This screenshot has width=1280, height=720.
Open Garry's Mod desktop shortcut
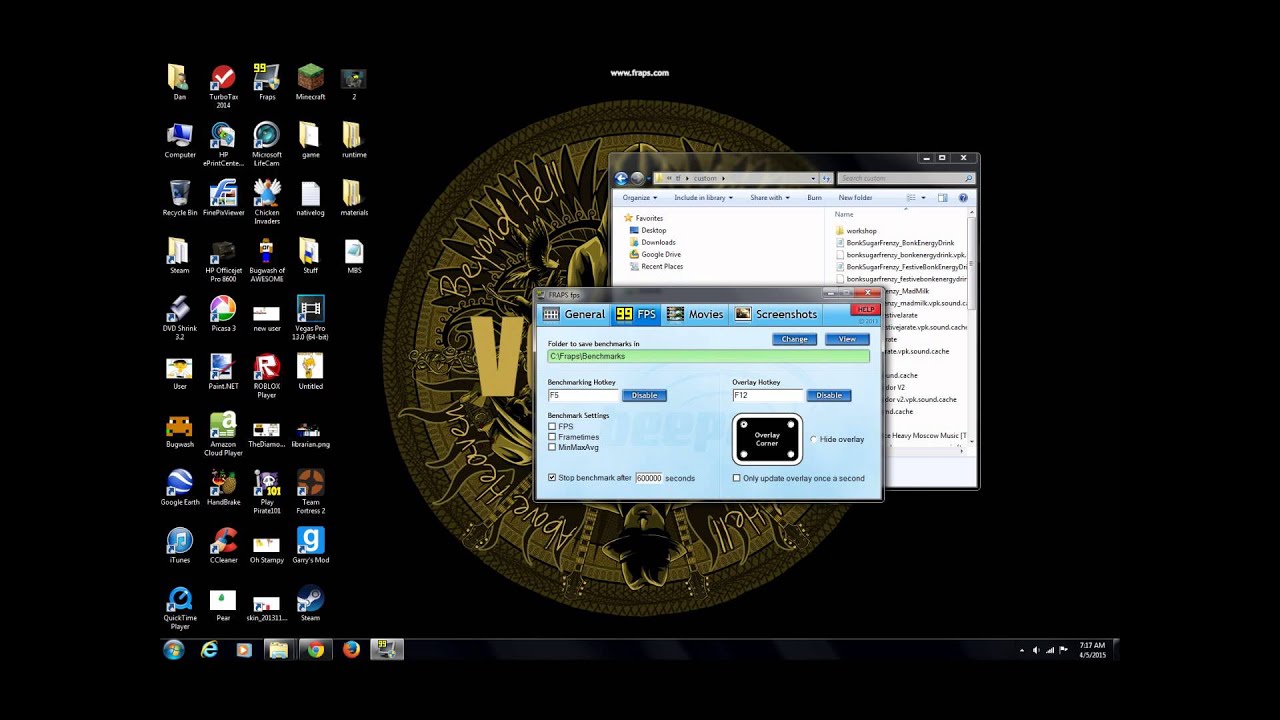coord(310,546)
